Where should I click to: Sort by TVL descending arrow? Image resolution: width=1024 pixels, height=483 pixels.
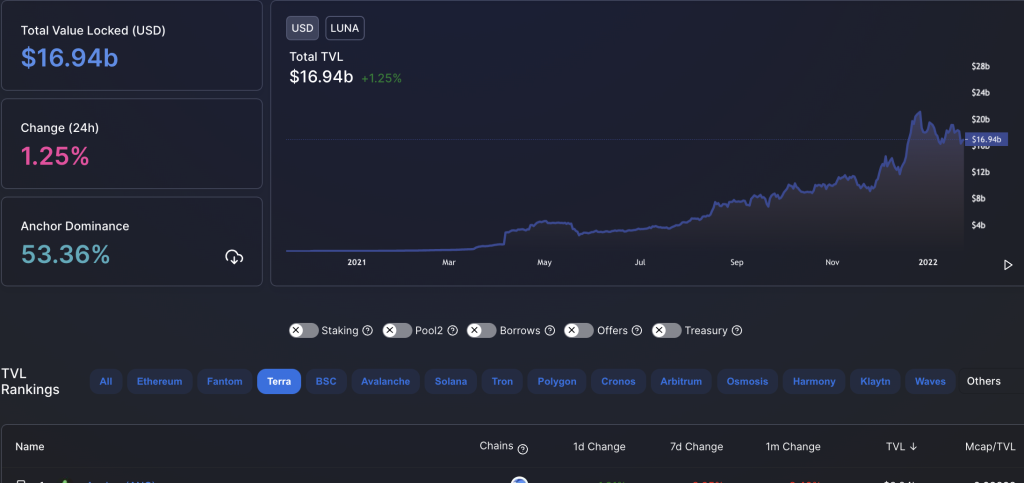[x=913, y=446]
